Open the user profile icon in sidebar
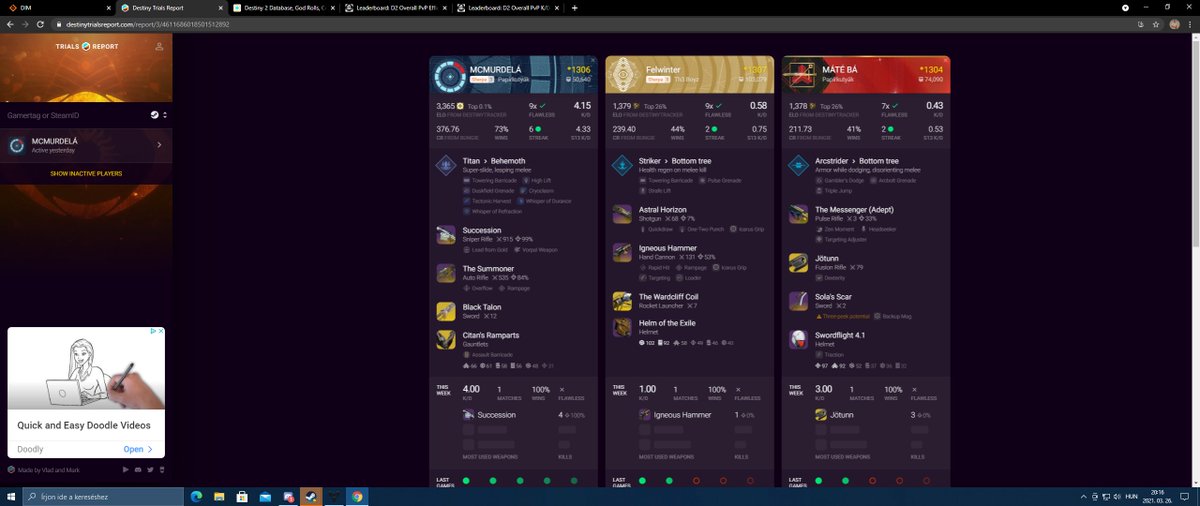 click(x=159, y=47)
